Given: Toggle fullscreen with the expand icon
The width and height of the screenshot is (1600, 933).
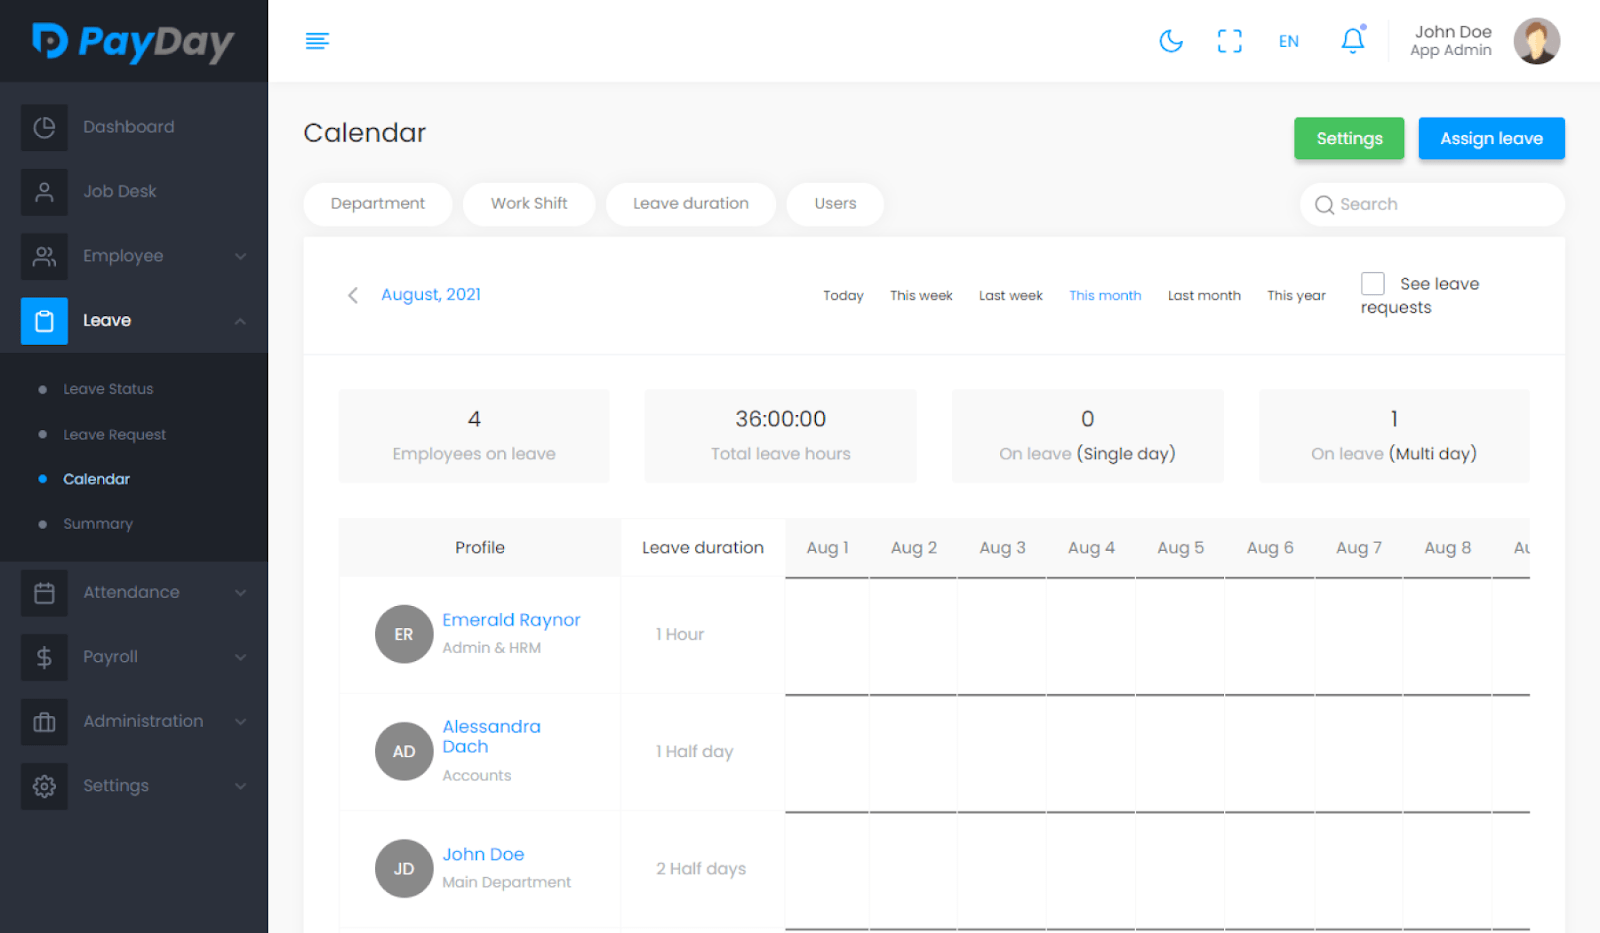Looking at the screenshot, I should tap(1229, 41).
